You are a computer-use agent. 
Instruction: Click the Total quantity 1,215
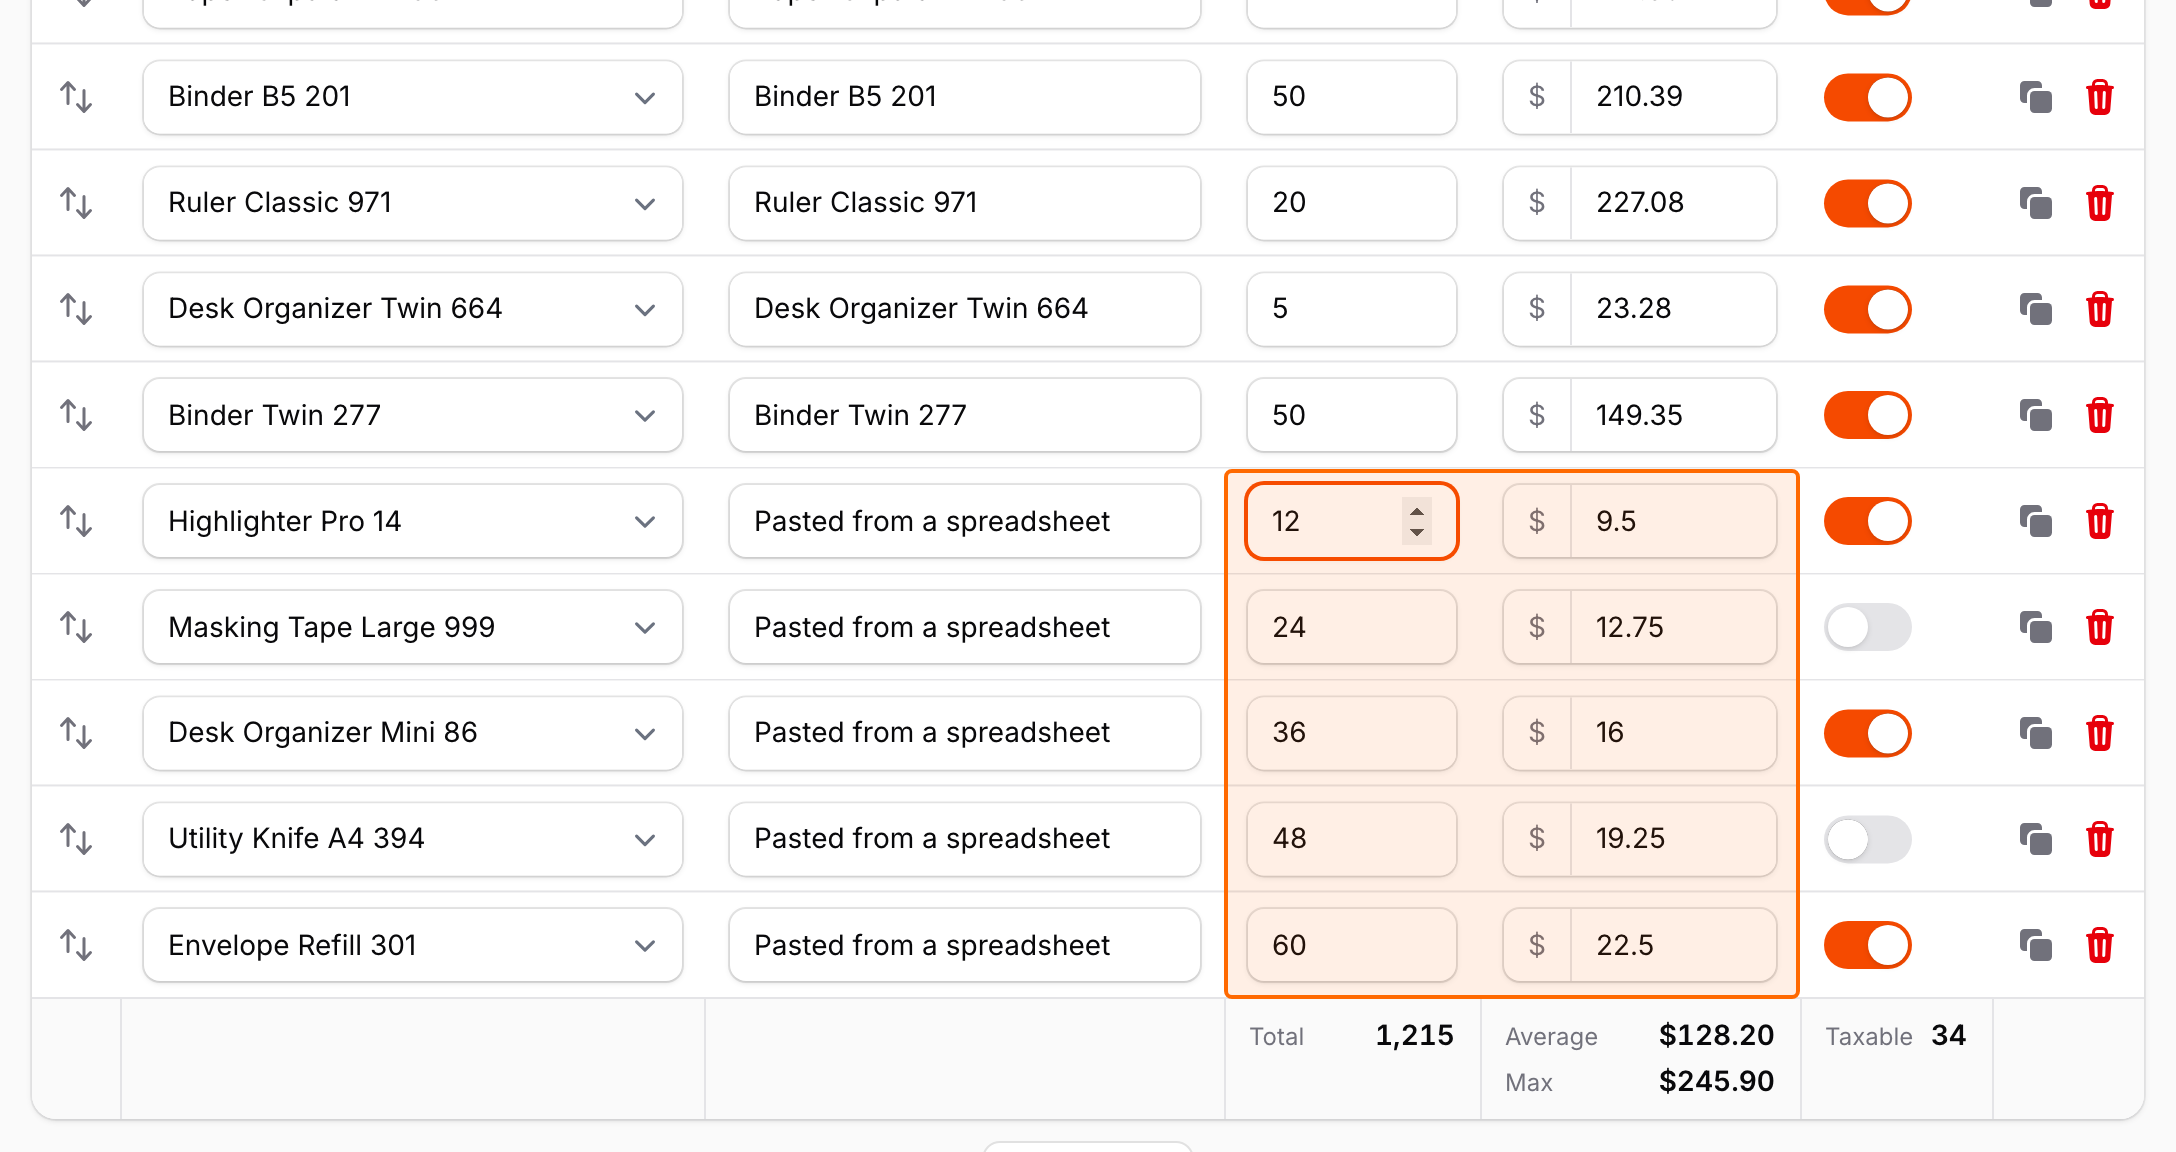pyautogui.click(x=1414, y=1036)
